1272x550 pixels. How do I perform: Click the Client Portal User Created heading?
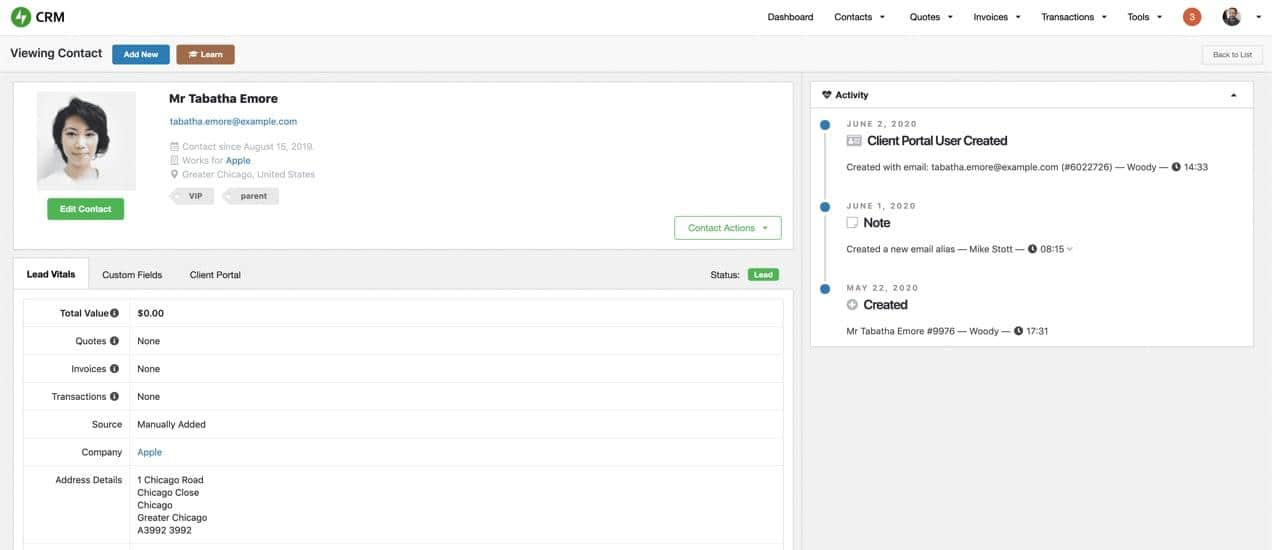pos(937,141)
